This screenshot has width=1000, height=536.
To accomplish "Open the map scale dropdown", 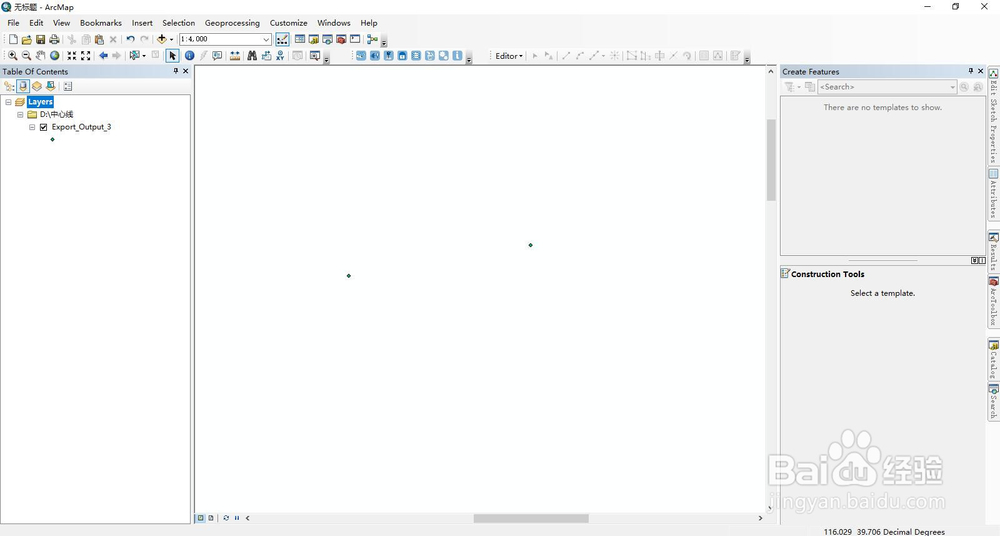I will coord(267,40).
